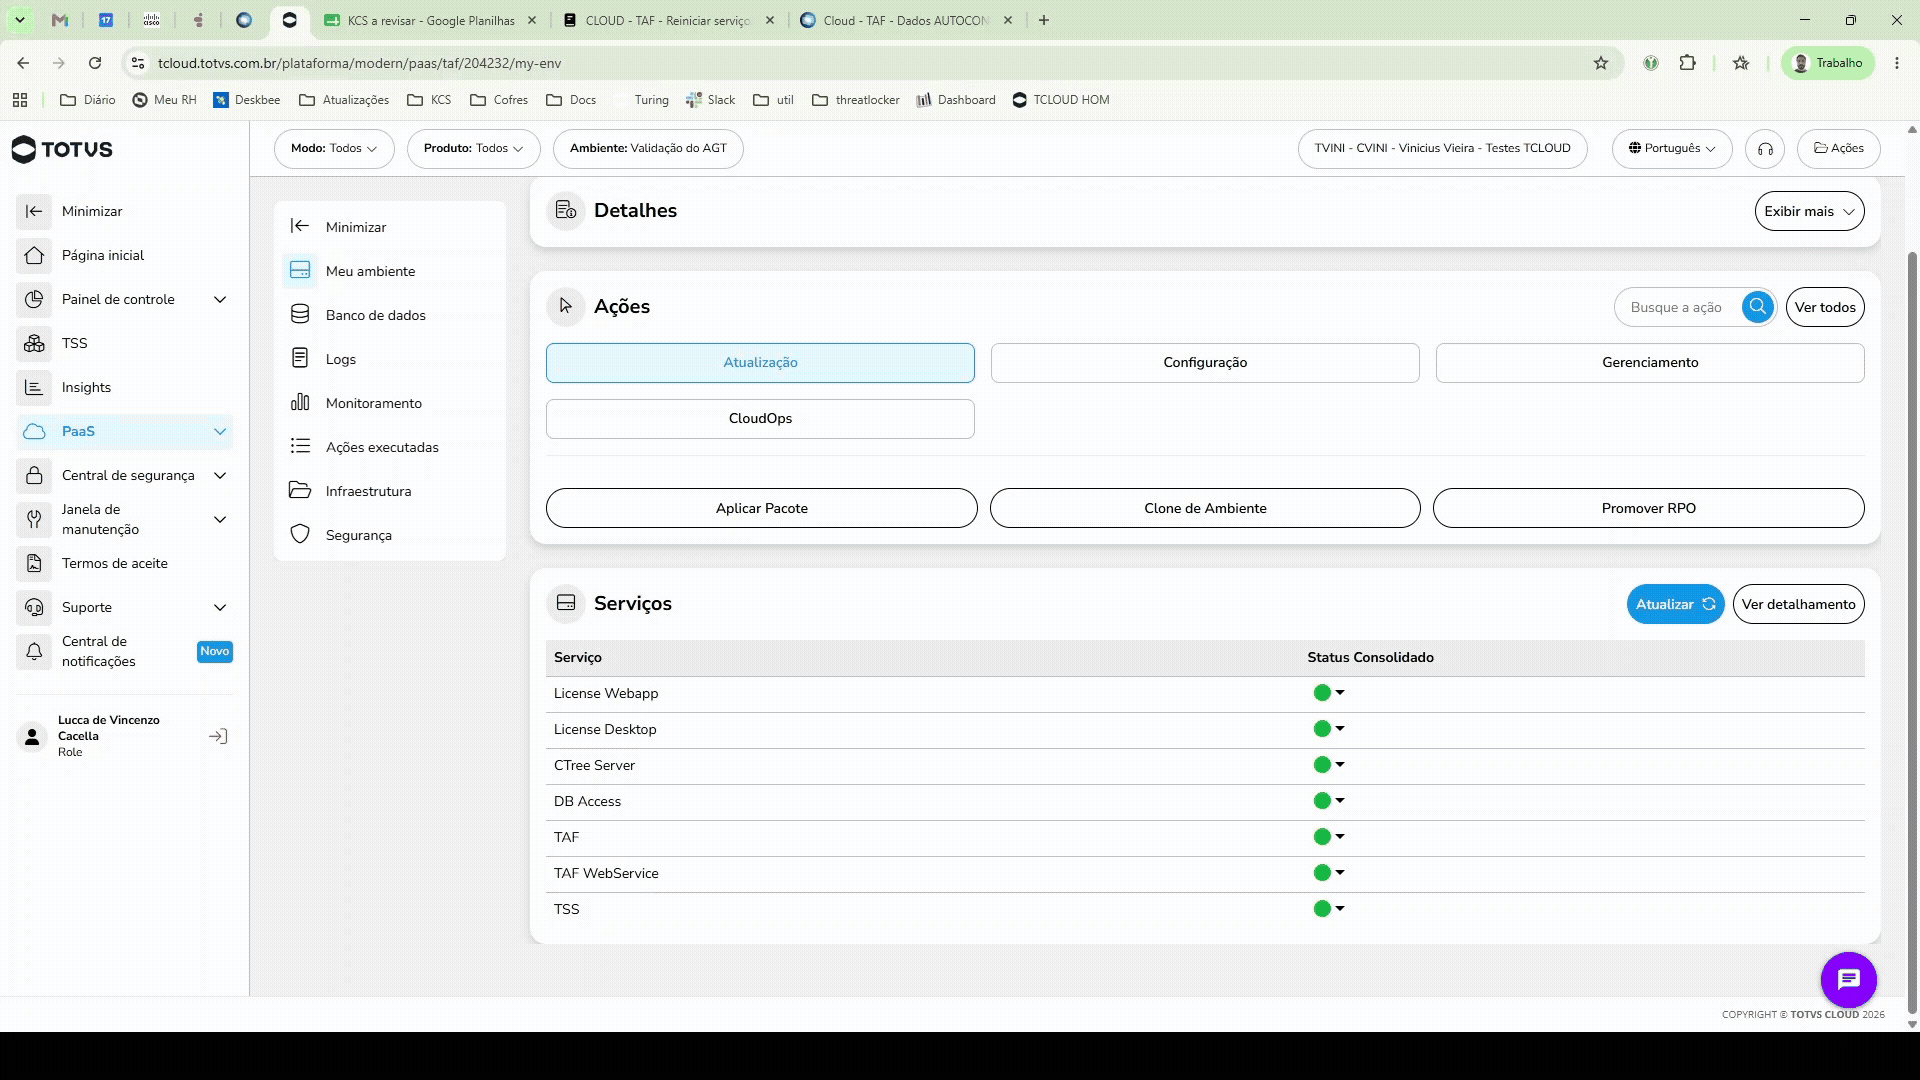Viewport: 1920px width, 1080px height.
Task: Click the Promover RPO button
Action: click(x=1649, y=508)
